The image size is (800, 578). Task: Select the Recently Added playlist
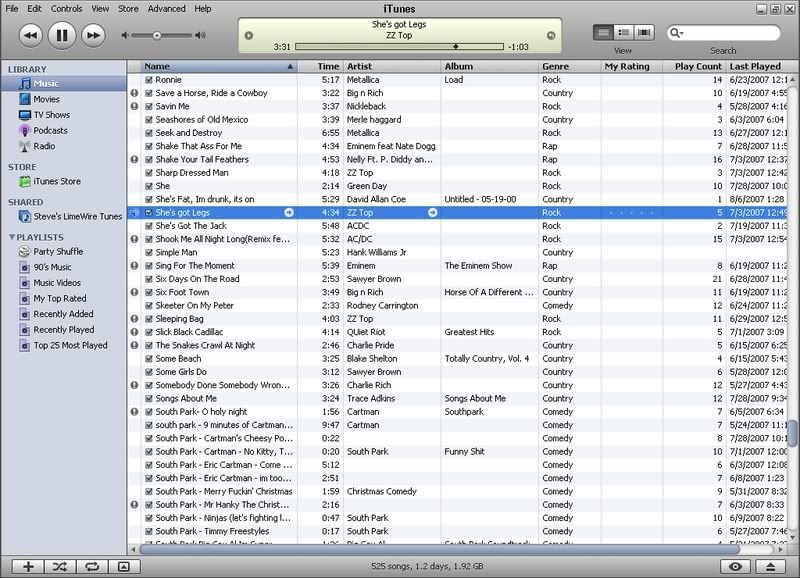[x=64, y=314]
